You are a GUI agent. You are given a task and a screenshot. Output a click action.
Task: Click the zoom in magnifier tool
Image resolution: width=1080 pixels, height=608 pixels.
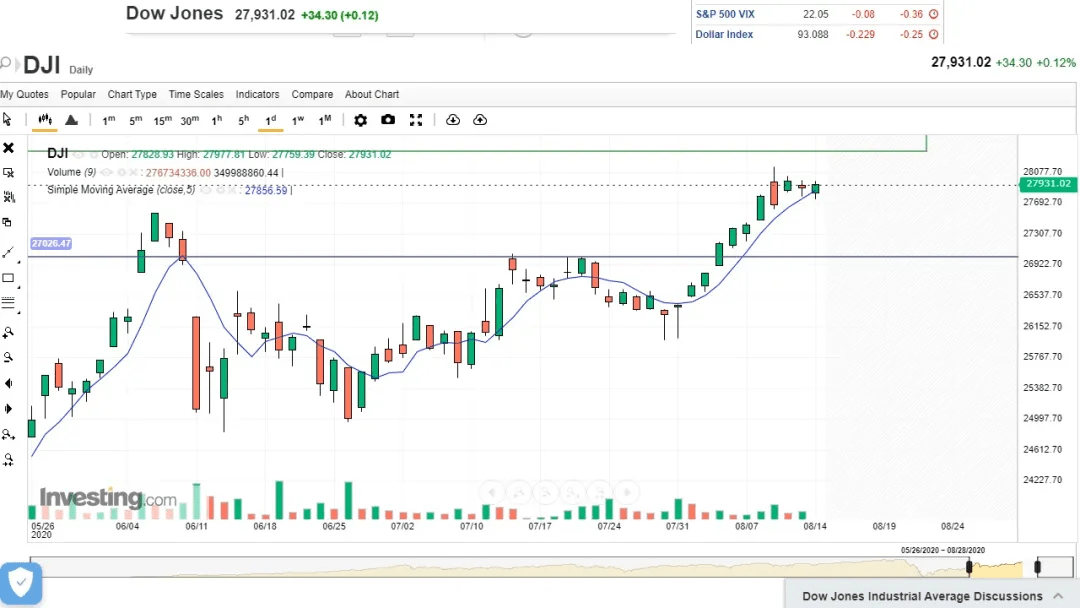click(8, 333)
